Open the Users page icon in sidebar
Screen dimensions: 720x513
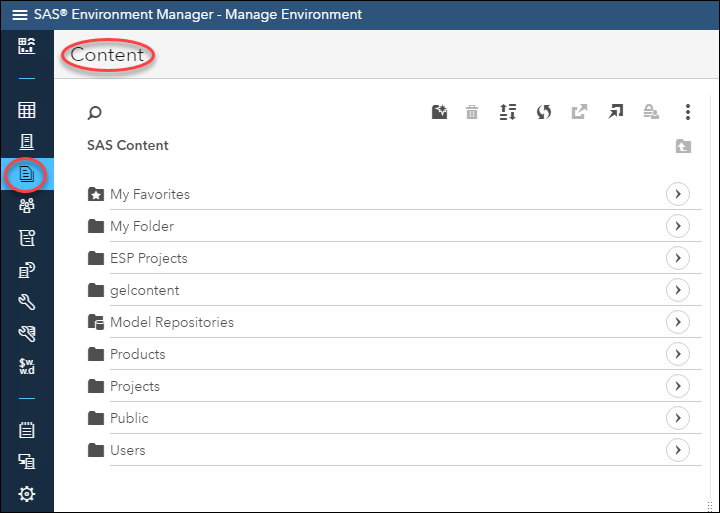click(27, 206)
